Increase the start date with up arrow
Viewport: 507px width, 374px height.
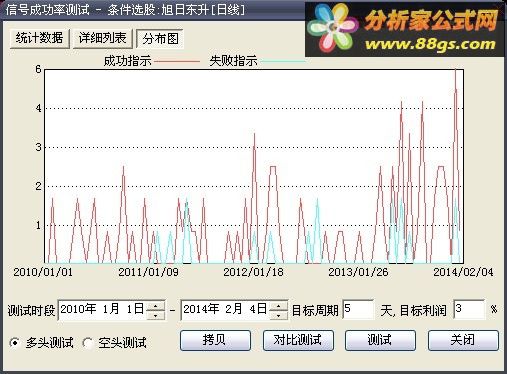[x=156, y=305]
